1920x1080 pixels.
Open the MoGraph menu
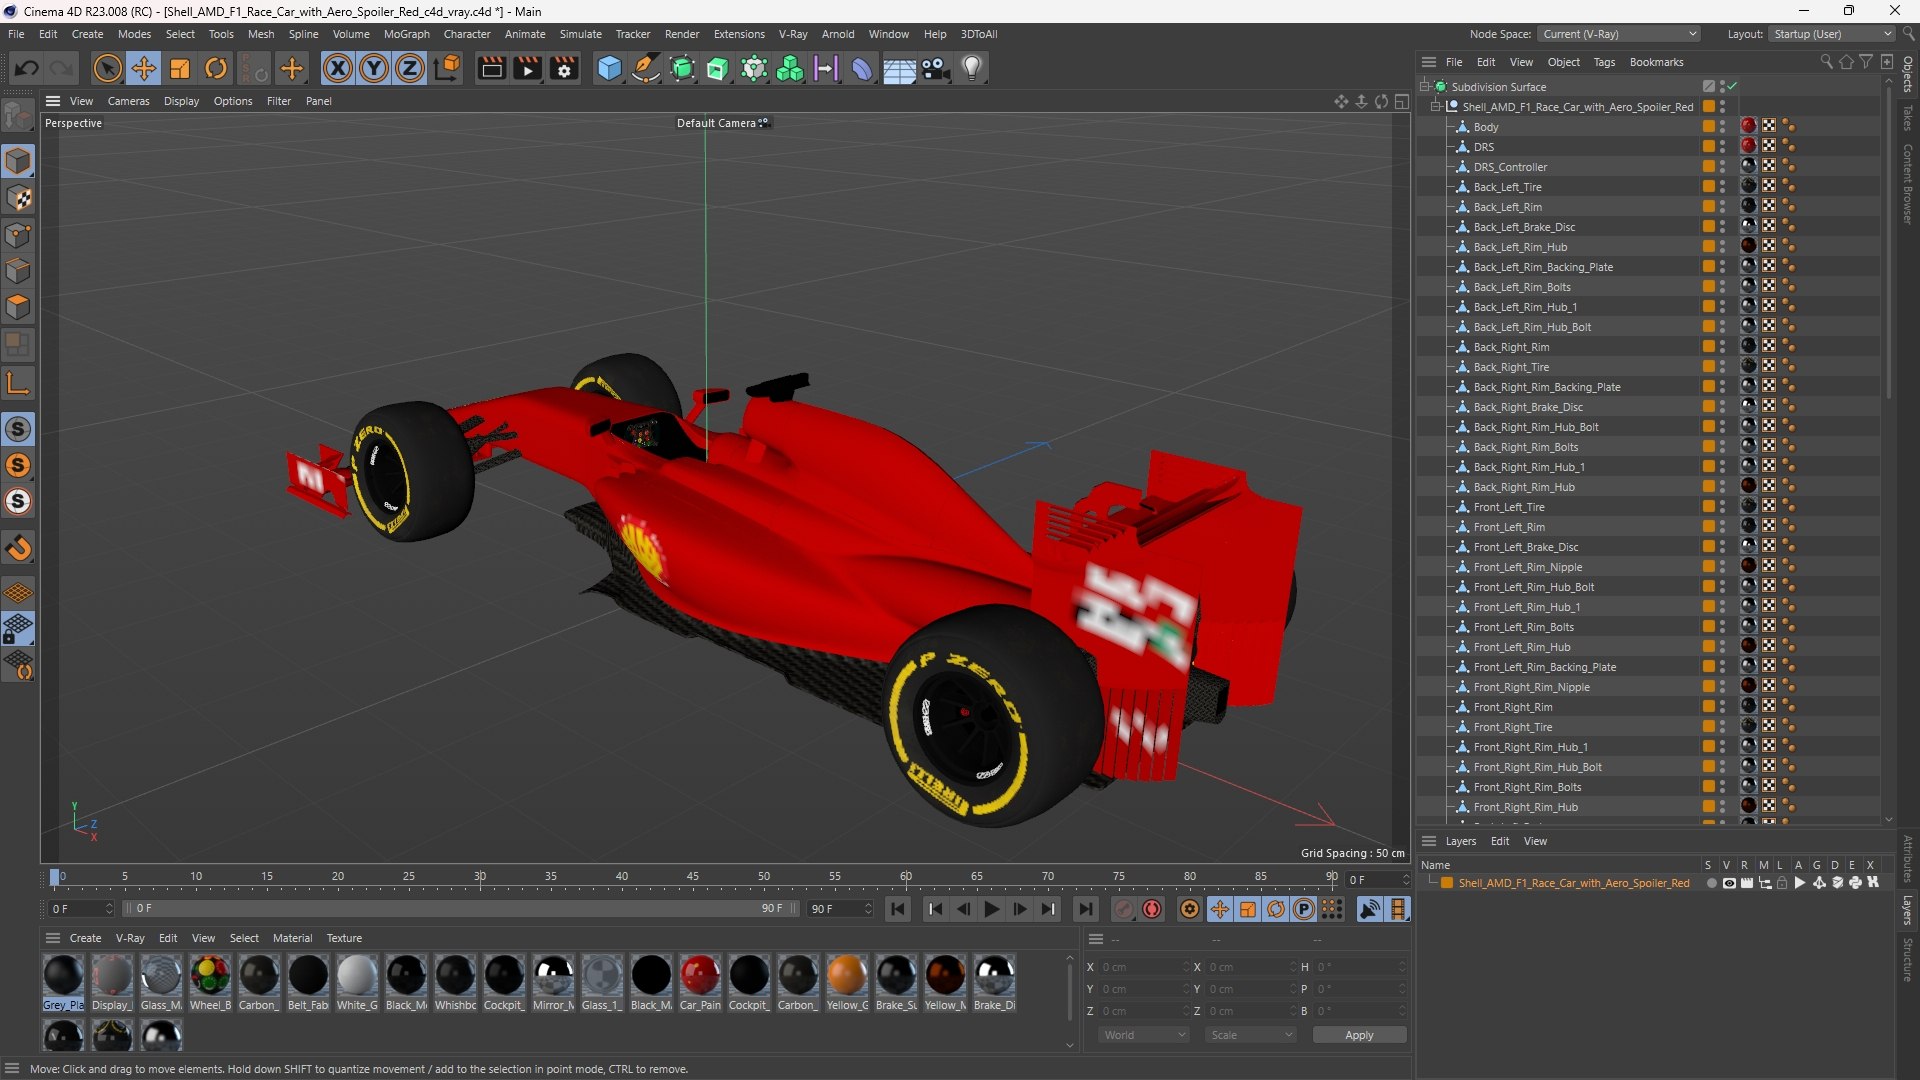[406, 34]
